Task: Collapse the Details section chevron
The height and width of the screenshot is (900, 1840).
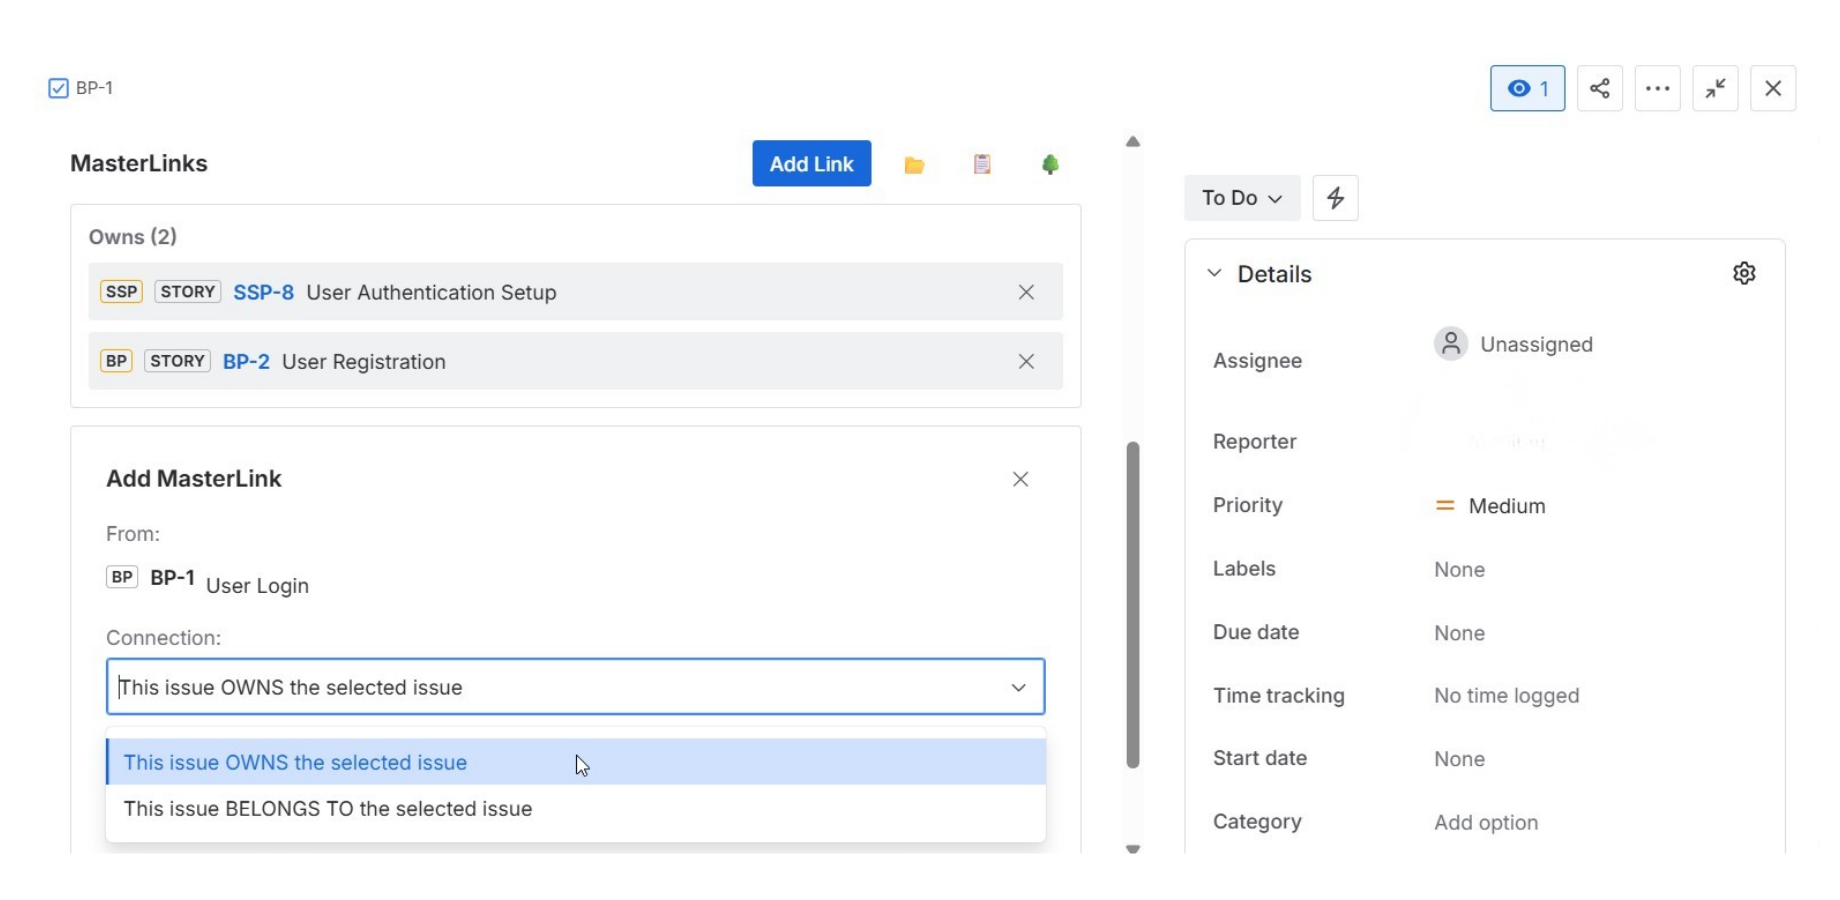Action: [1214, 273]
